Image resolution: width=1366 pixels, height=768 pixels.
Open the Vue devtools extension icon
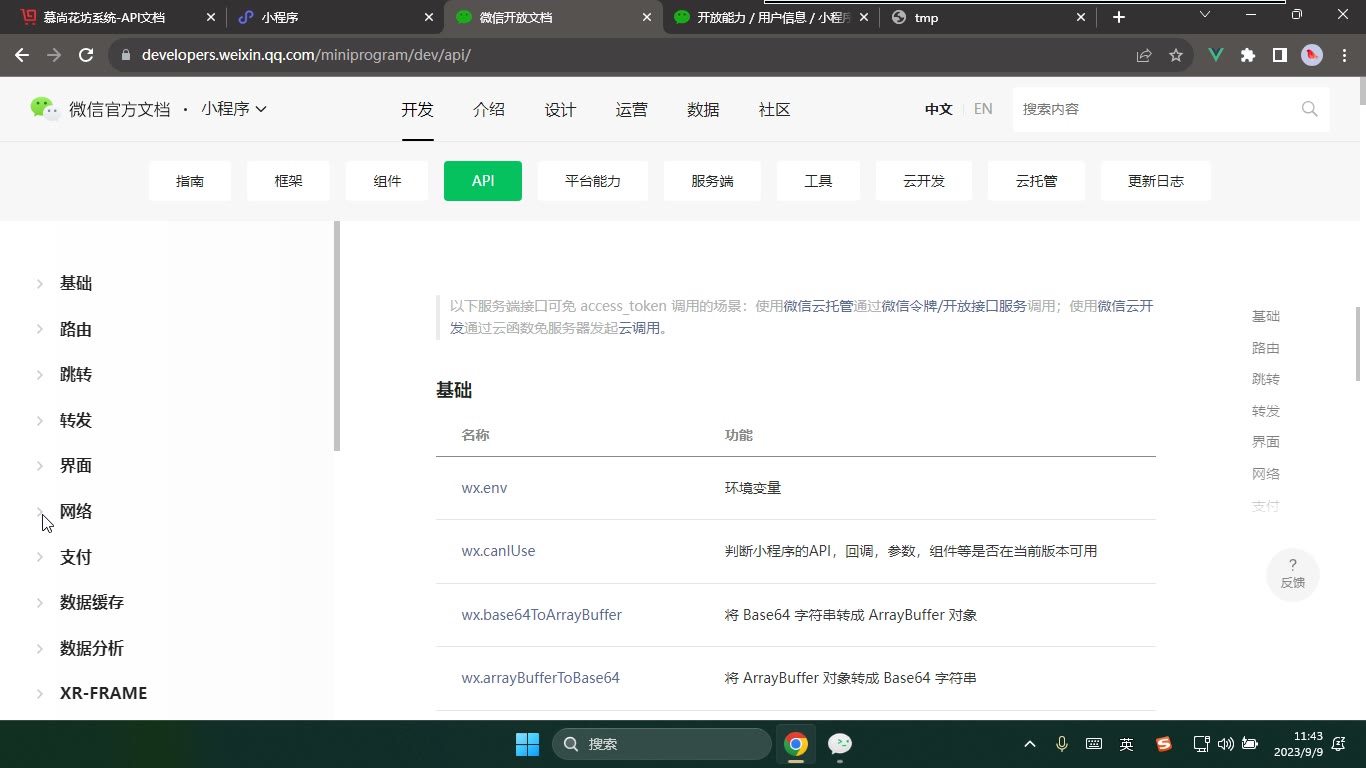click(x=1216, y=55)
